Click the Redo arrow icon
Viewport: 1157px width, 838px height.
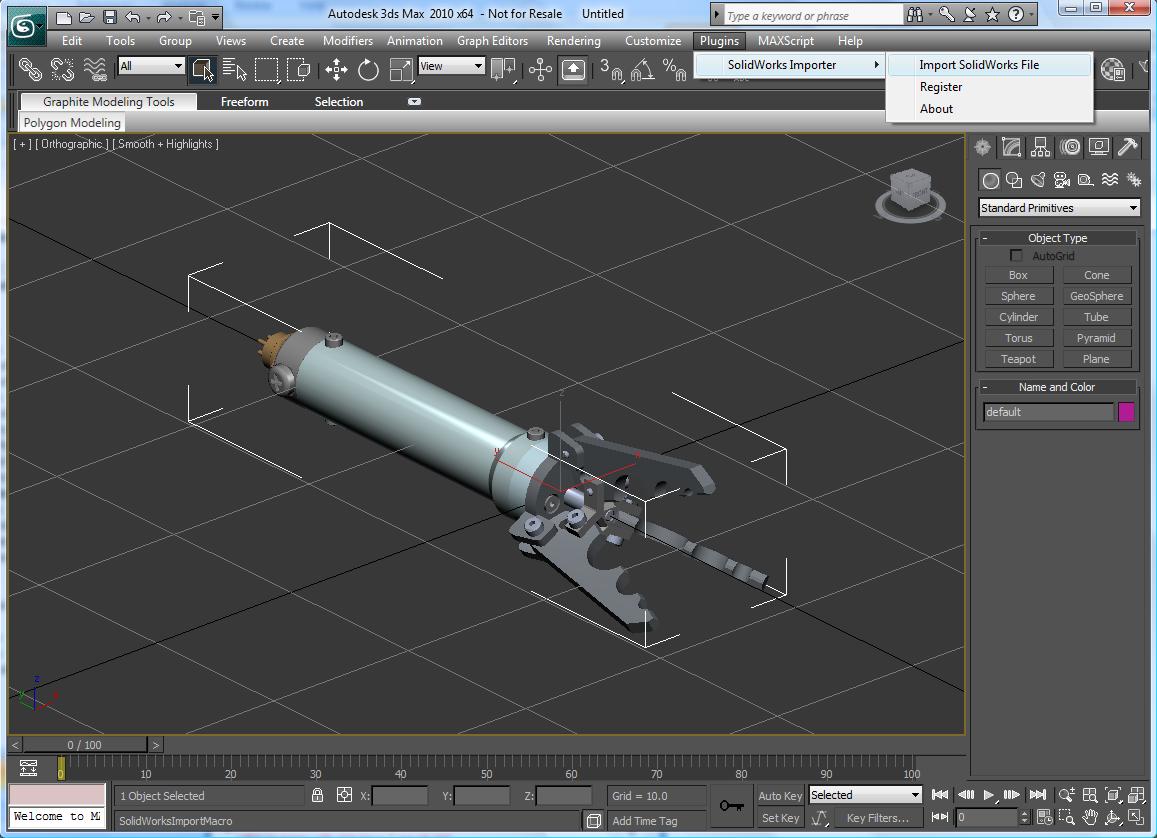click(163, 16)
